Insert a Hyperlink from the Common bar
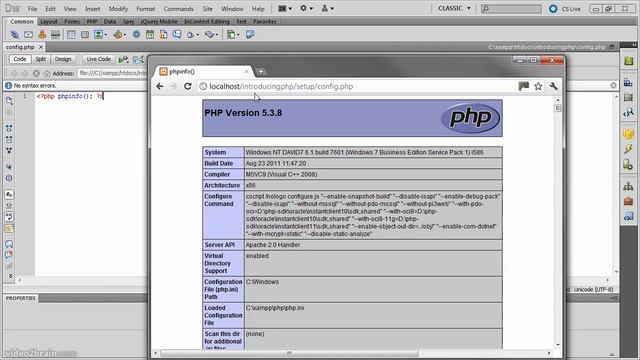 pyautogui.click(x=14, y=35)
